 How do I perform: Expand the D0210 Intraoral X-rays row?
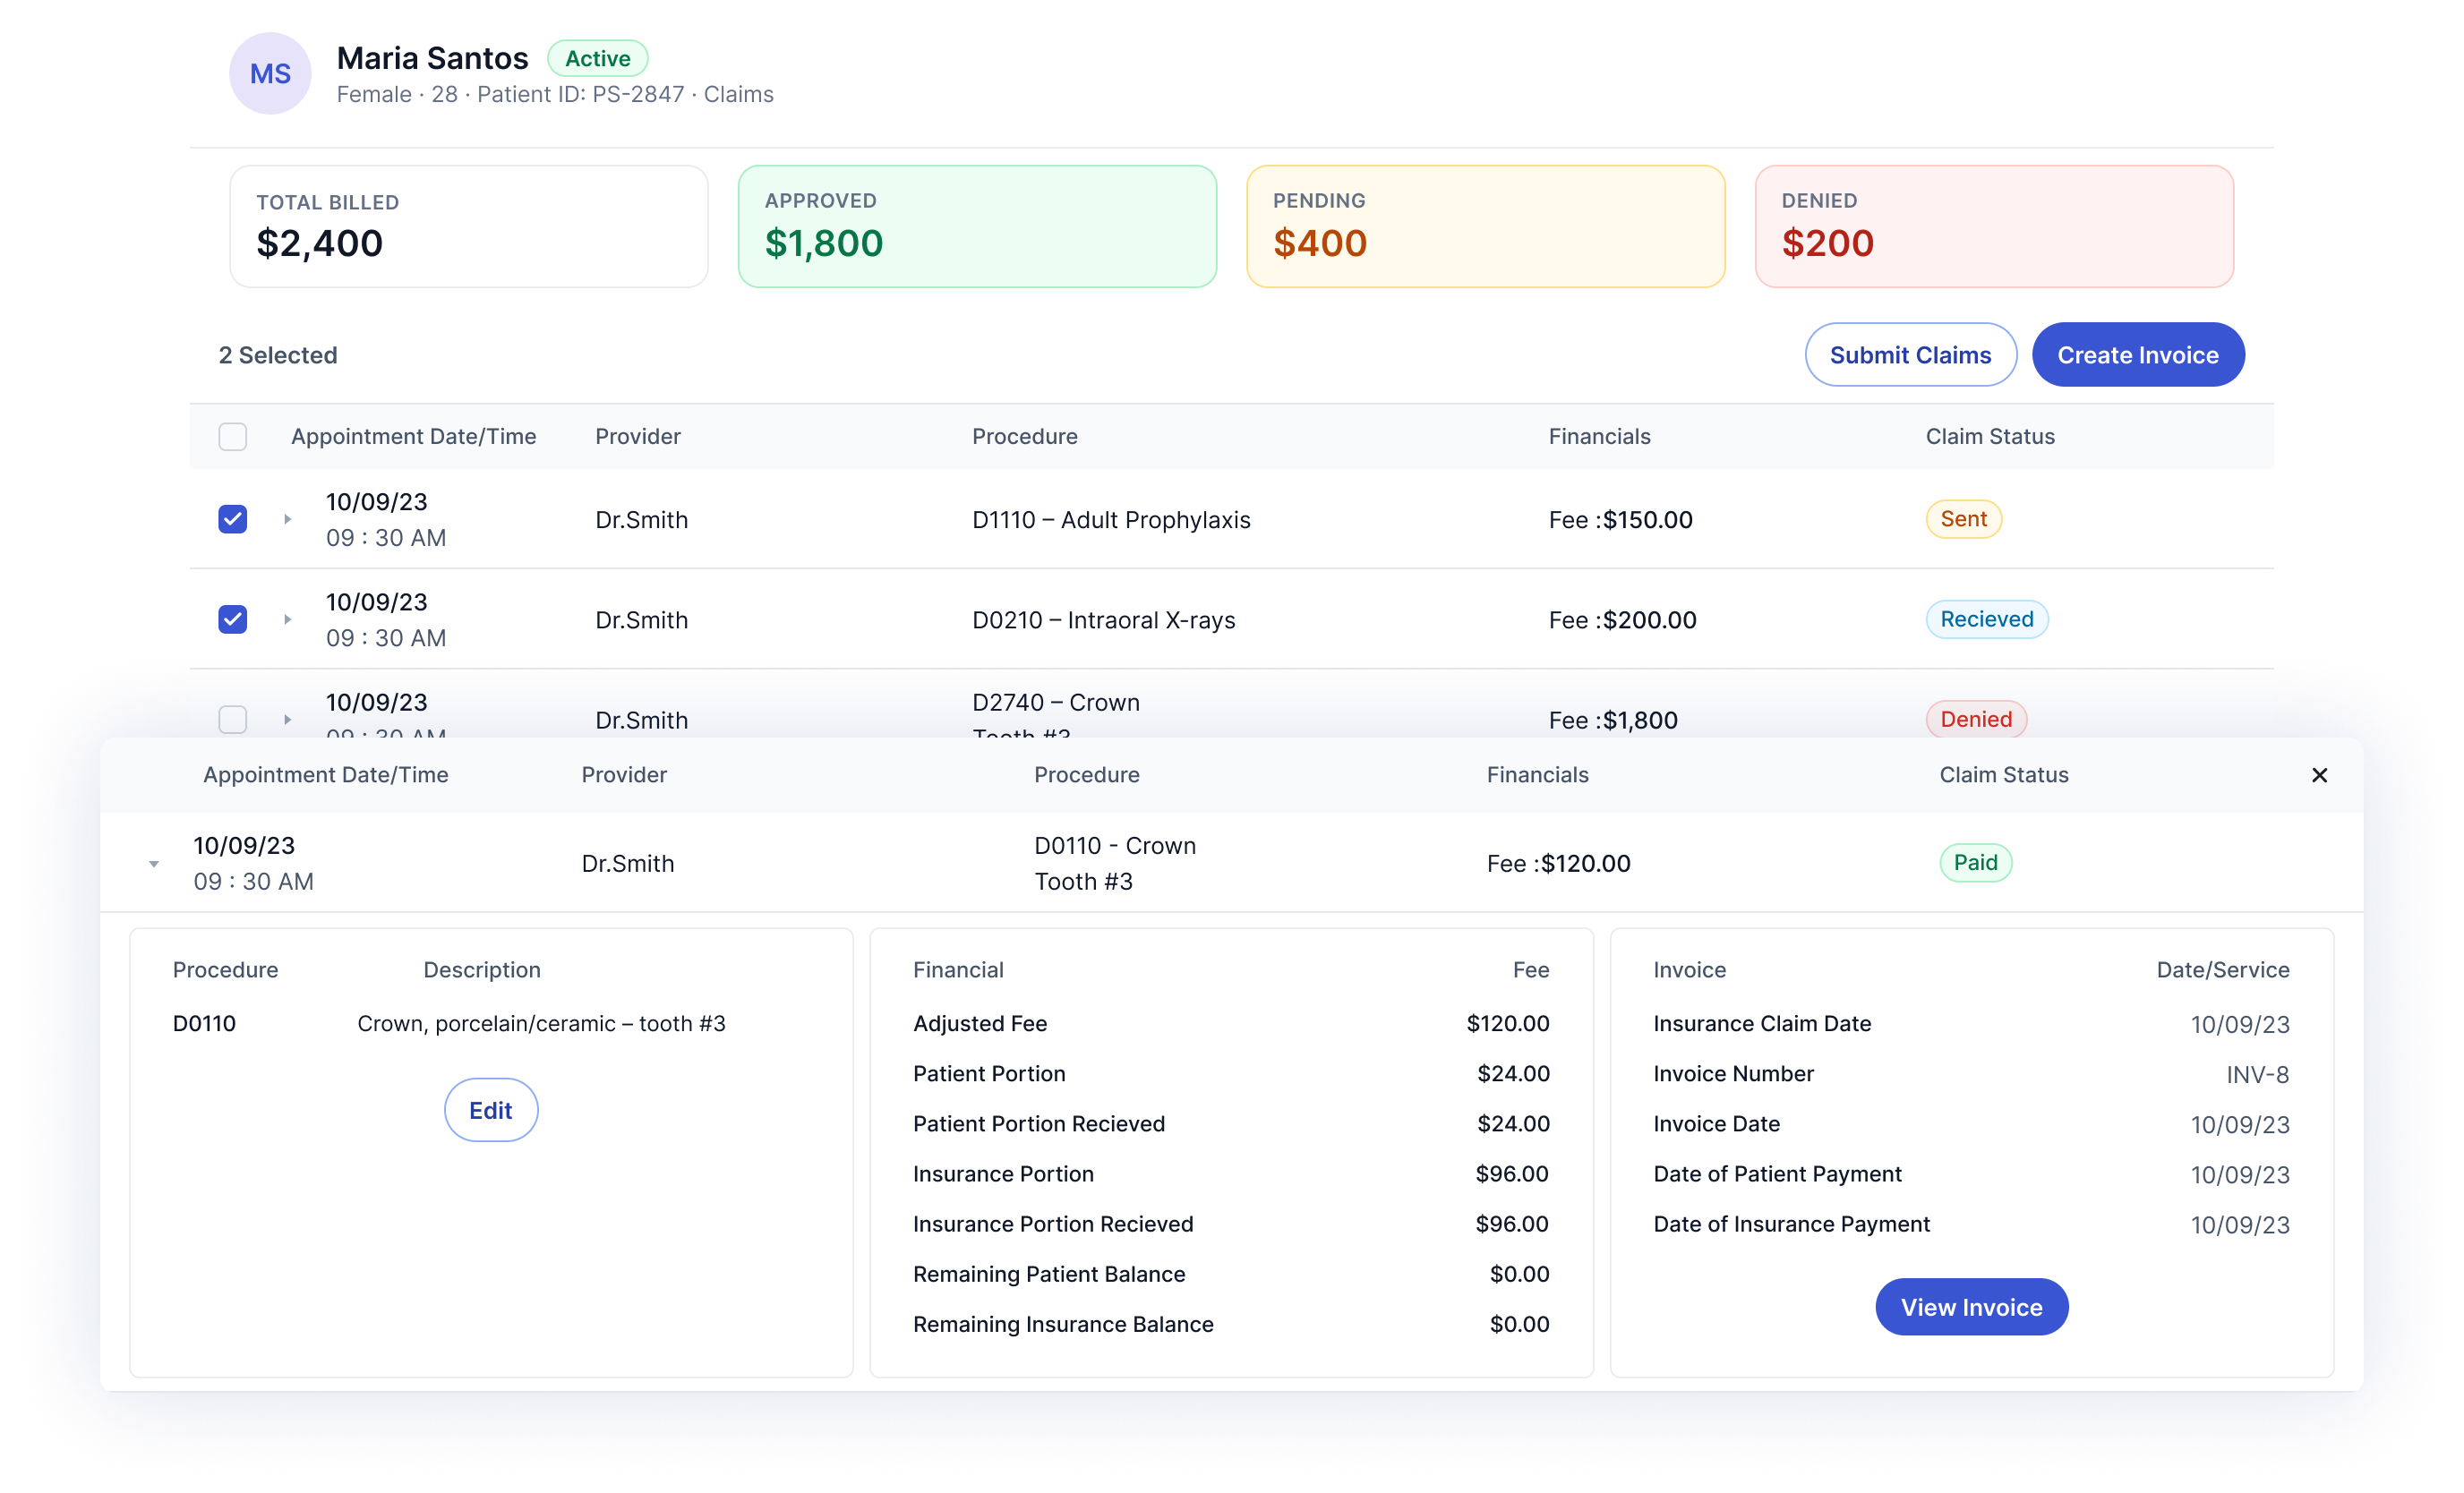(x=287, y=619)
